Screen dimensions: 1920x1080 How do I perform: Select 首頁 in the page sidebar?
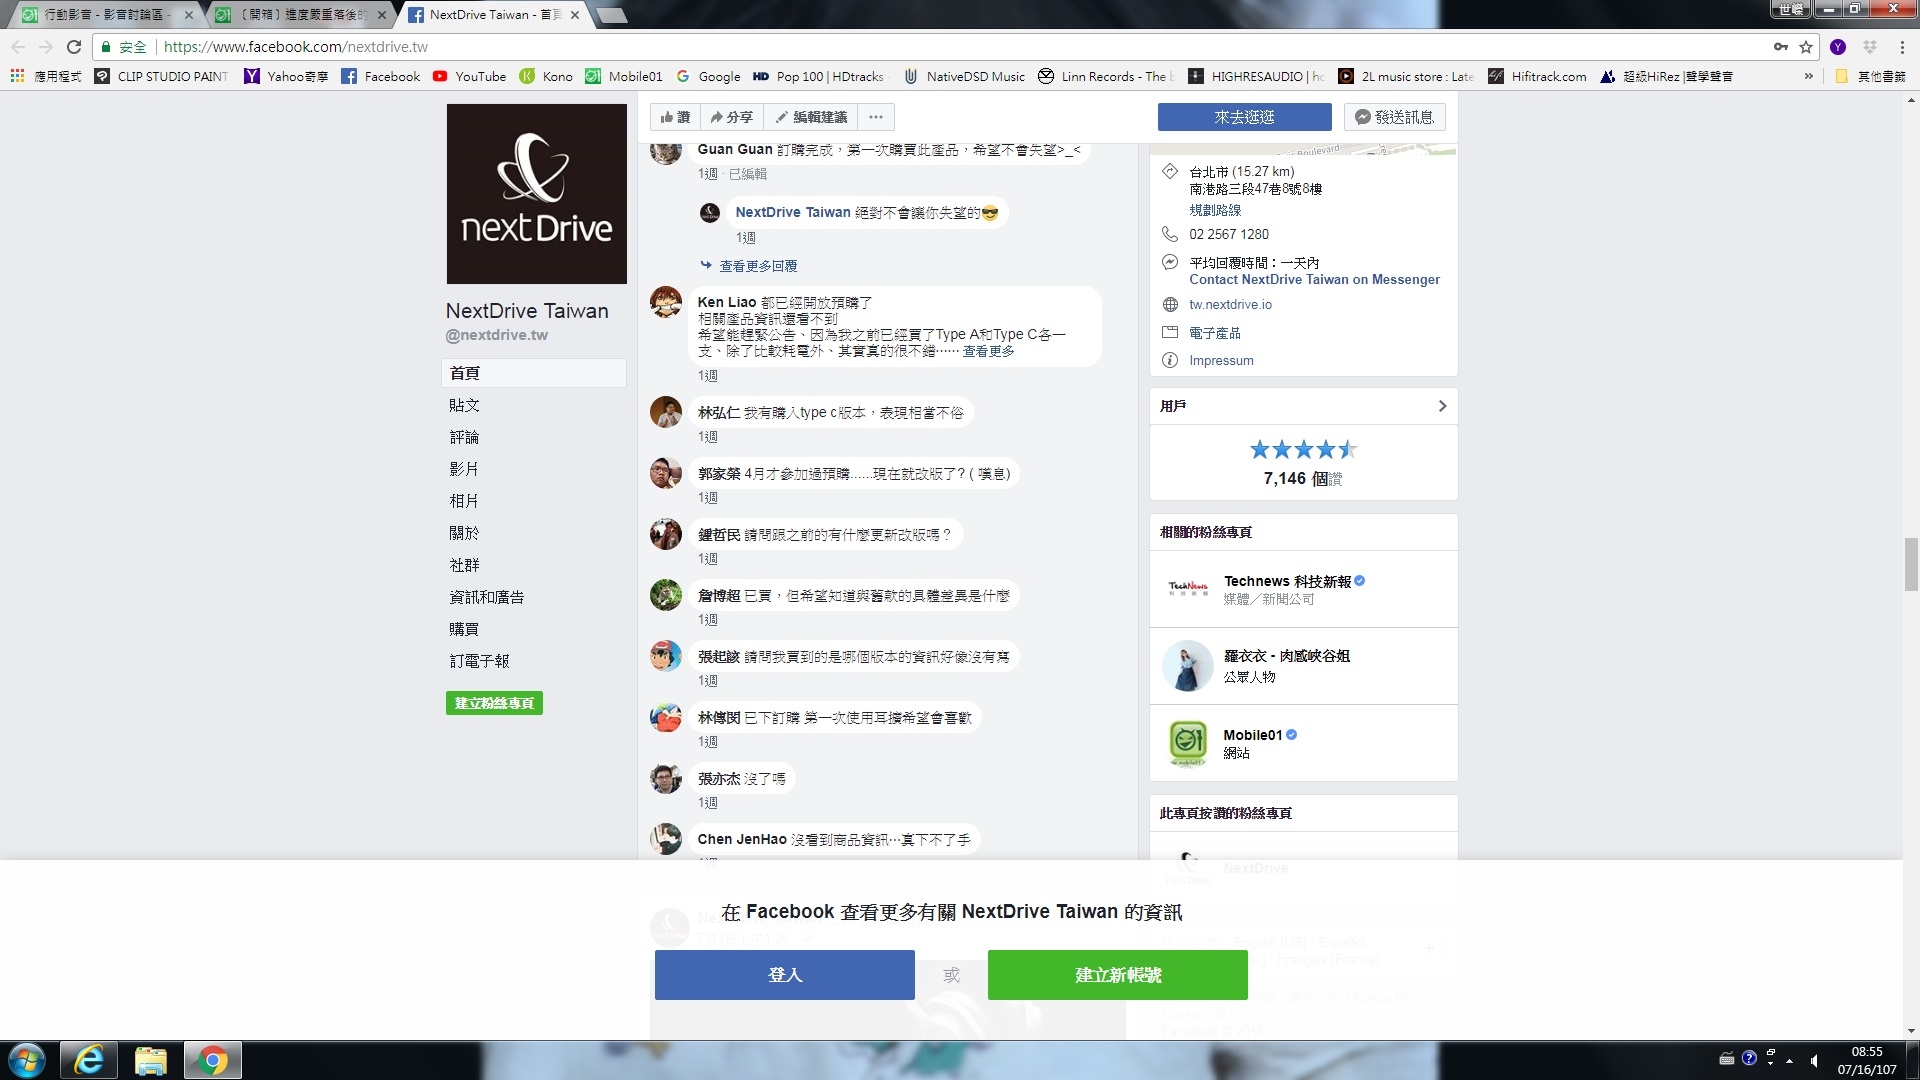[x=534, y=373]
